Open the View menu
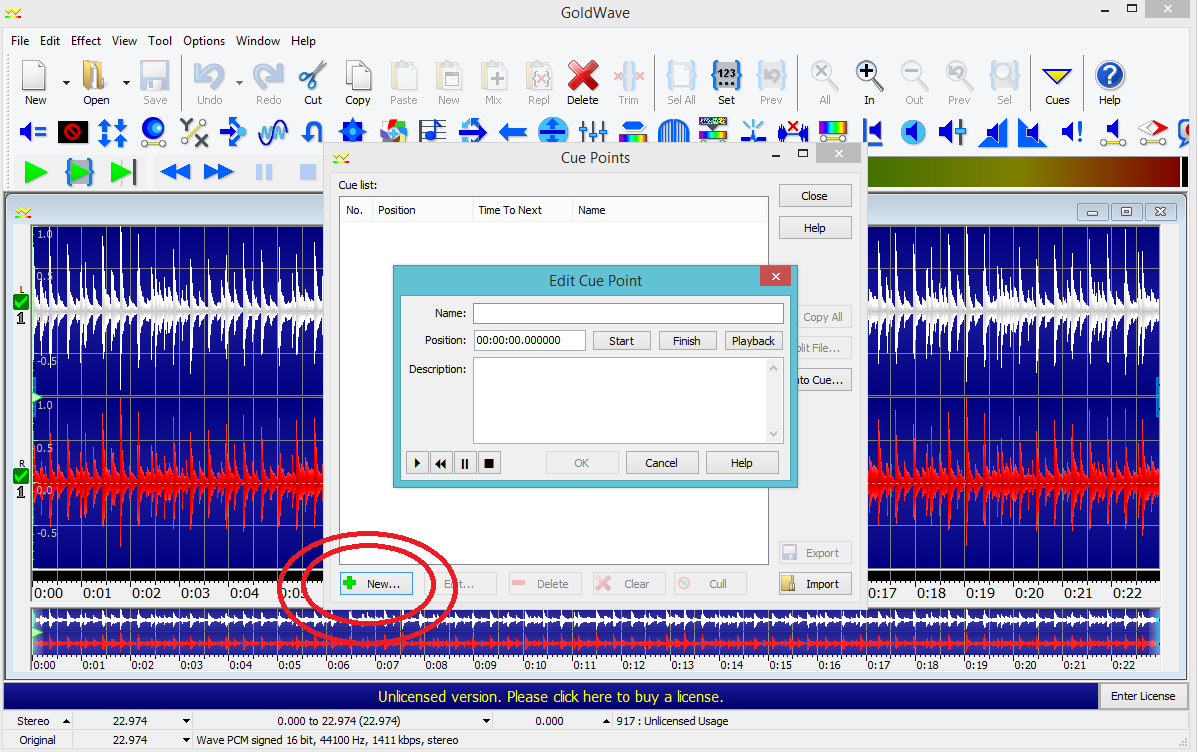Image resolution: width=1198 pixels, height=752 pixels. tap(124, 41)
